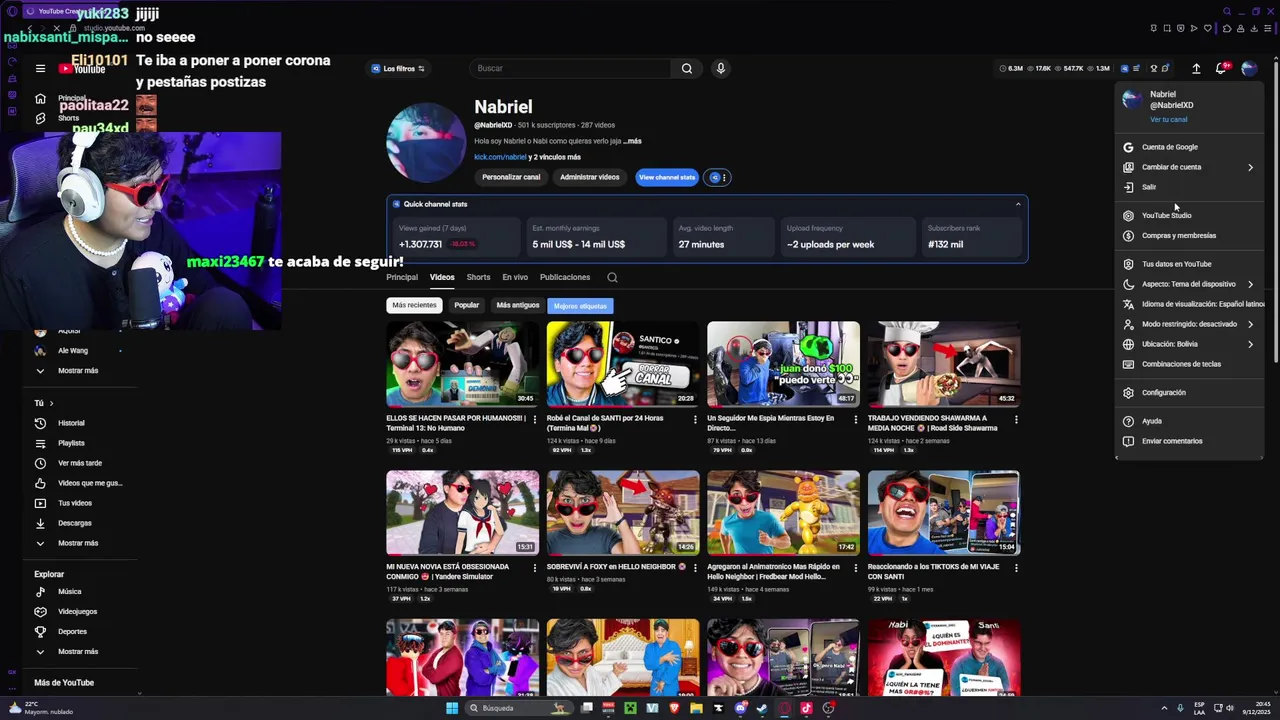
Task: Open Windows Start menu
Action: click(452, 708)
